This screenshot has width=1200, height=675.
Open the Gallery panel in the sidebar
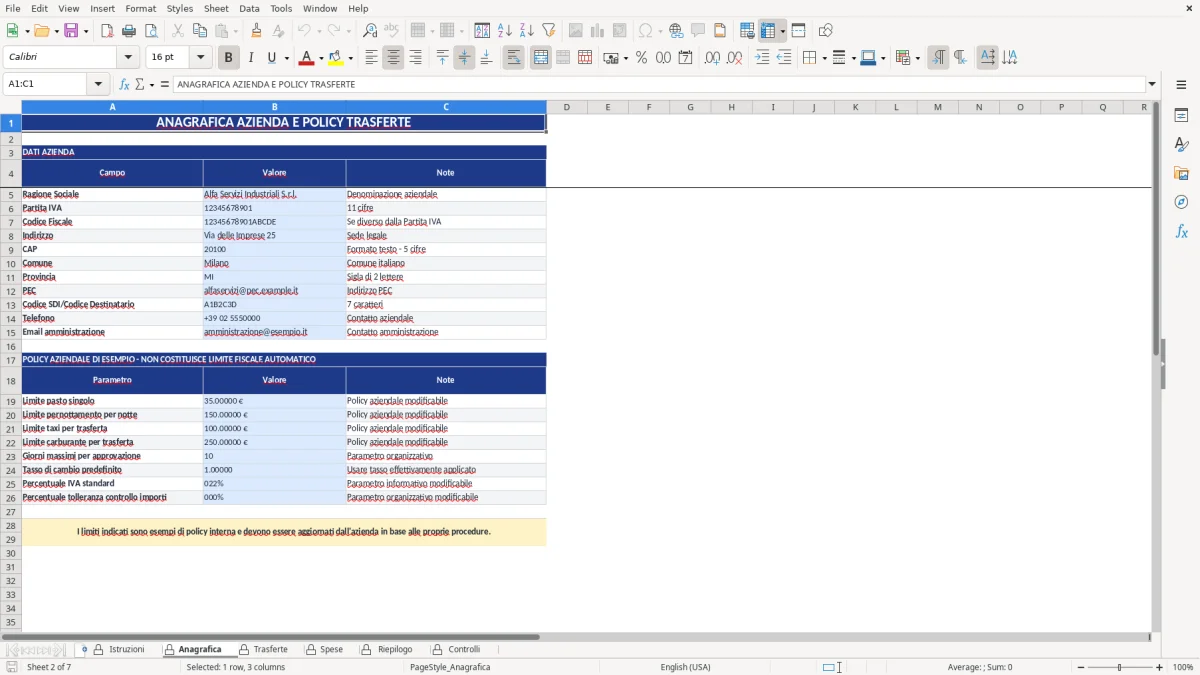click(1181, 174)
